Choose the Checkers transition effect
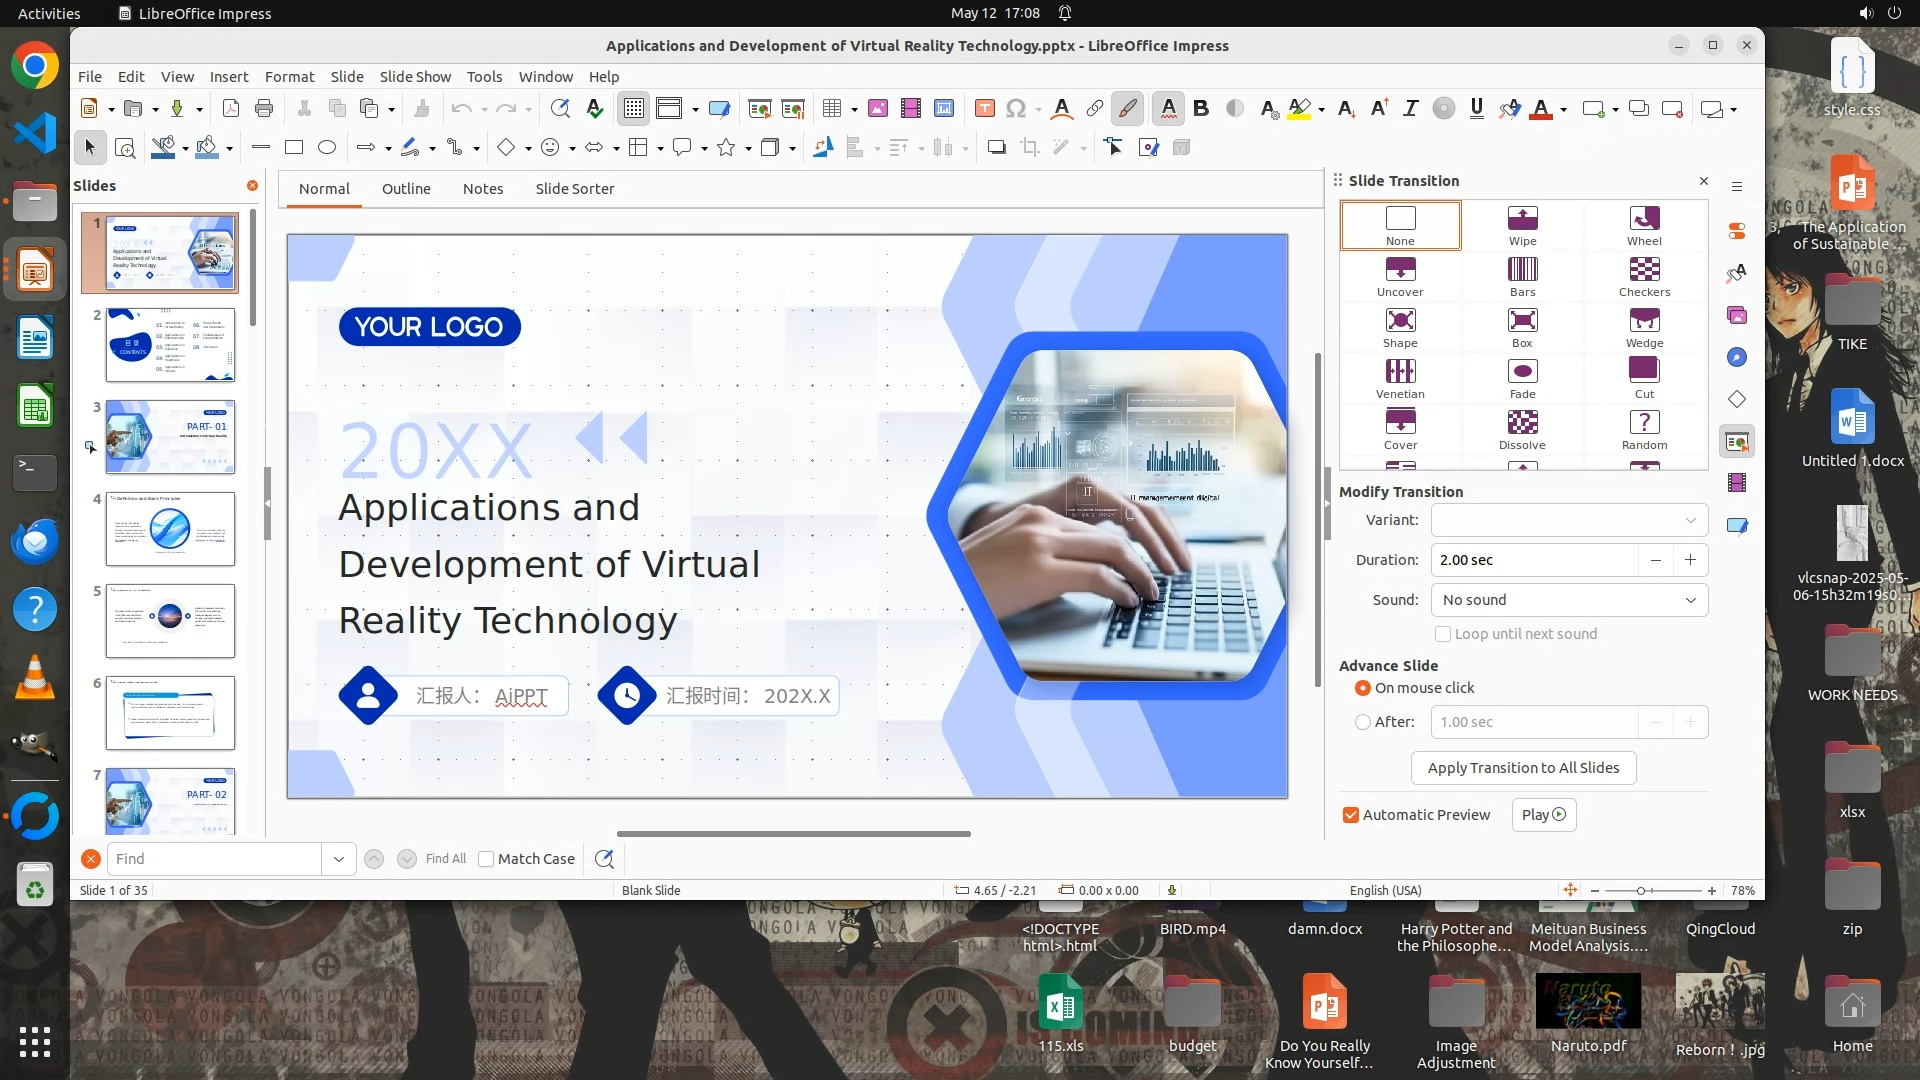The height and width of the screenshot is (1080, 1920). 1644,270
